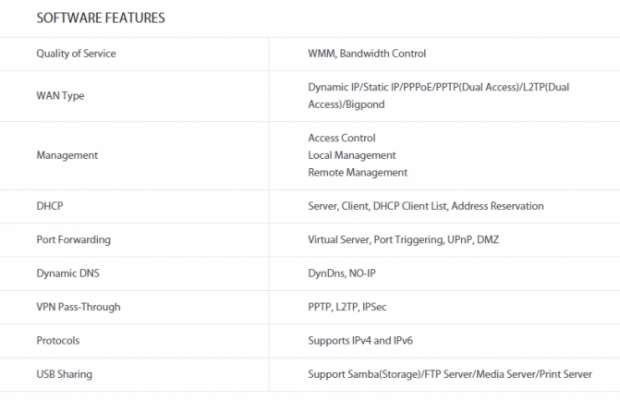The width and height of the screenshot is (620, 413).
Task: Click the PPTP, L2TP, IPSec value
Action: point(347,307)
